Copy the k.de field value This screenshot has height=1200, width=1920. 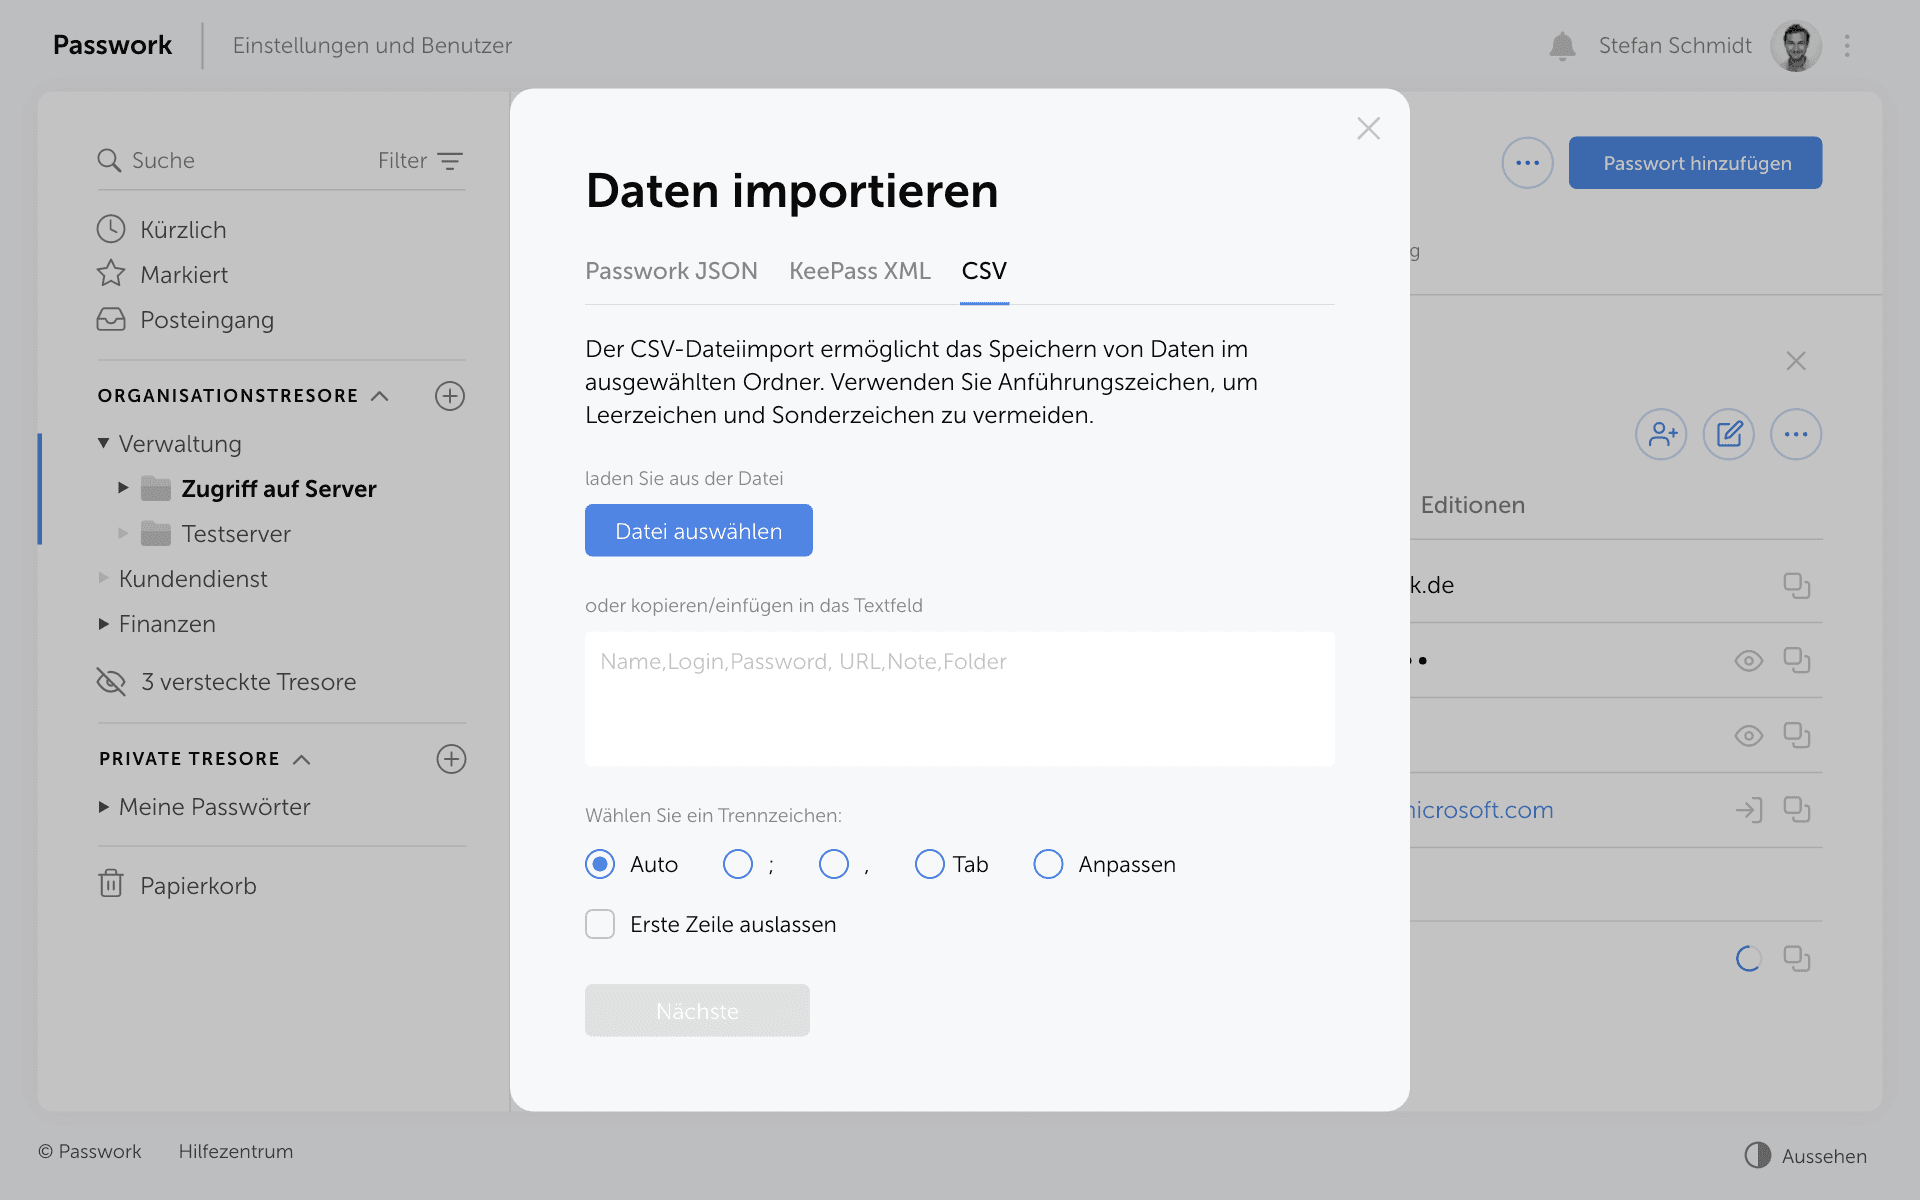click(1797, 585)
